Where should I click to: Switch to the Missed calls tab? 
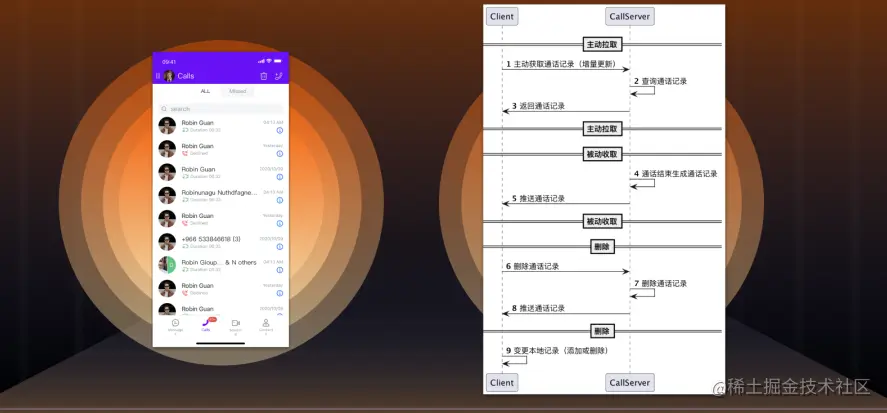pyautogui.click(x=238, y=91)
